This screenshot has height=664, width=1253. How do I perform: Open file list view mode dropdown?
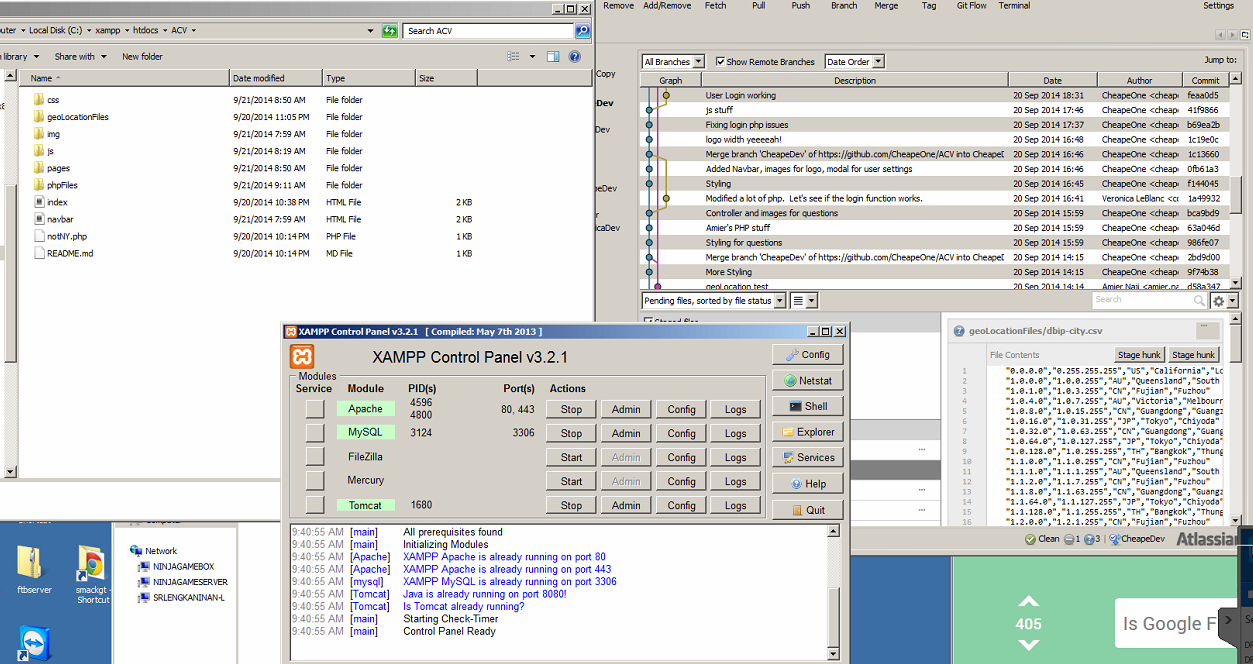[x=804, y=300]
